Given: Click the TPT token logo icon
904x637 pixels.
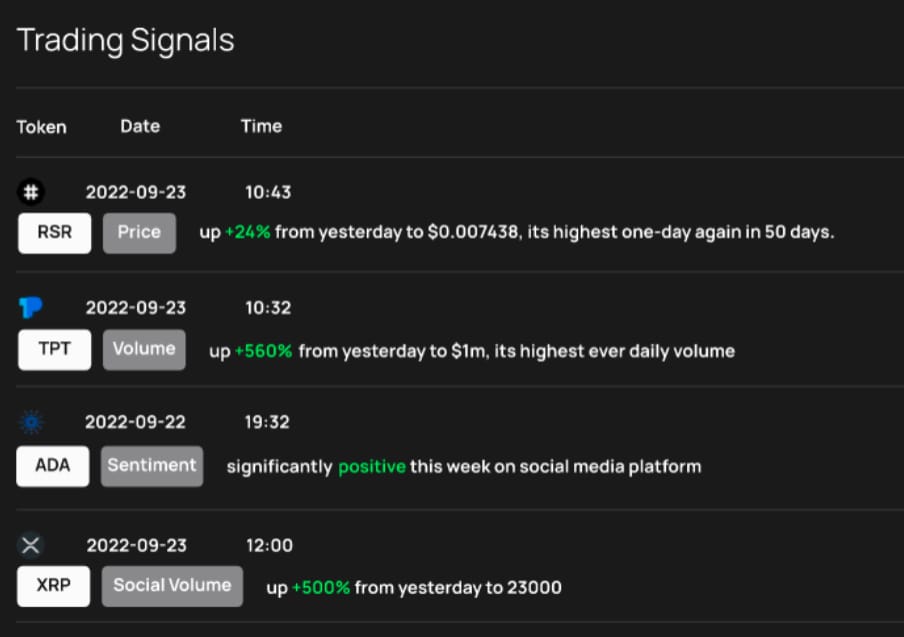Looking at the screenshot, I should [x=31, y=307].
